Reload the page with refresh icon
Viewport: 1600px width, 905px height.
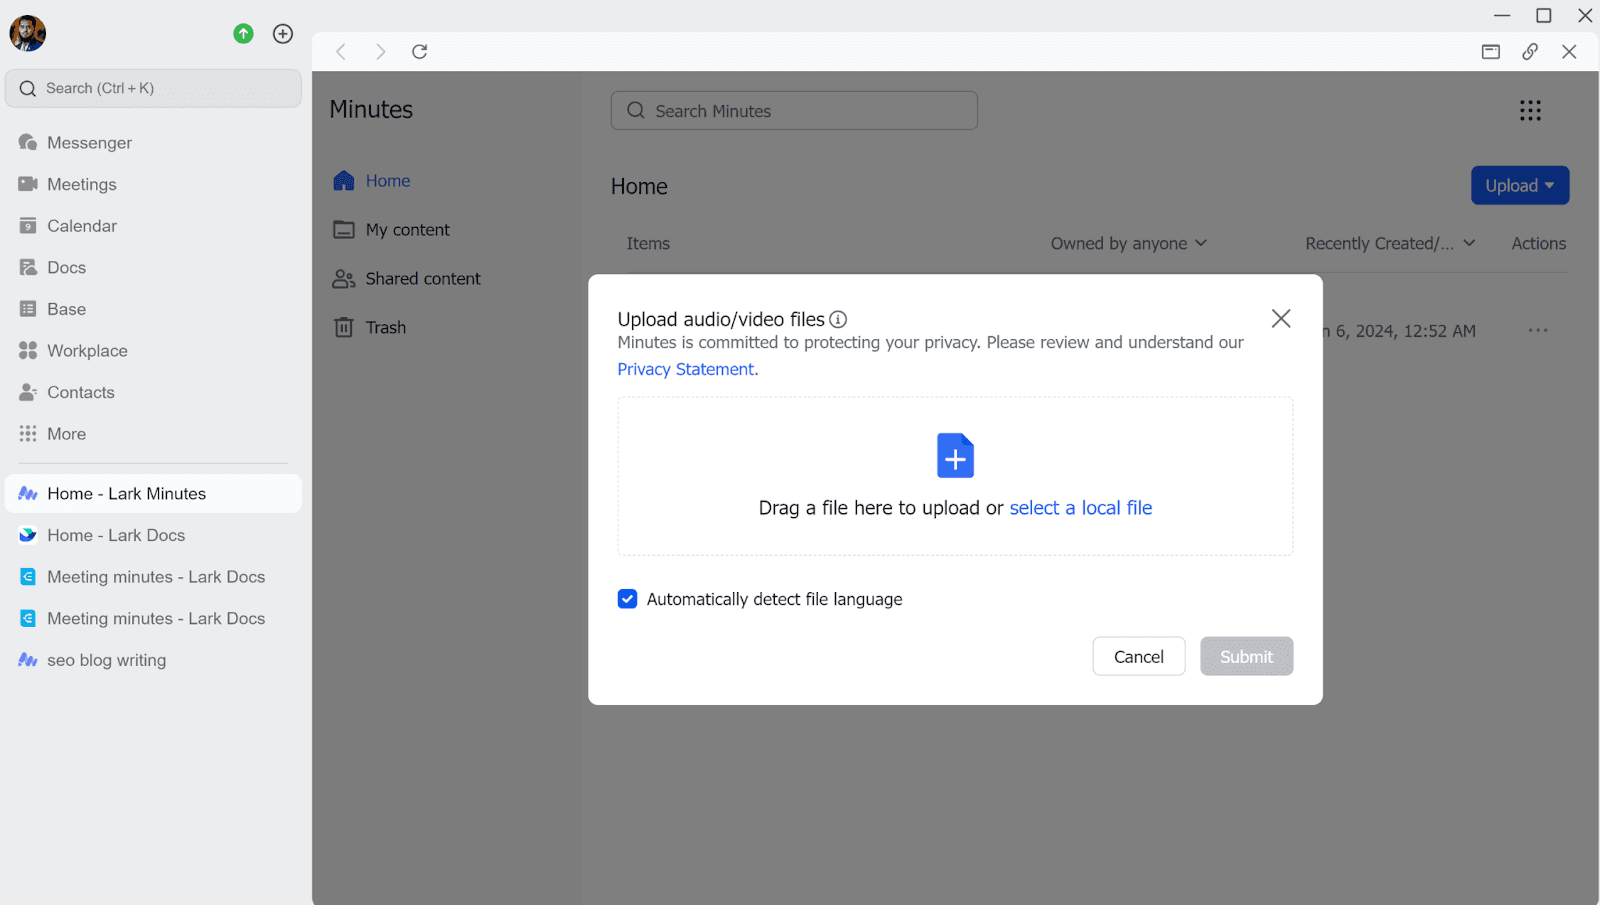tap(420, 52)
